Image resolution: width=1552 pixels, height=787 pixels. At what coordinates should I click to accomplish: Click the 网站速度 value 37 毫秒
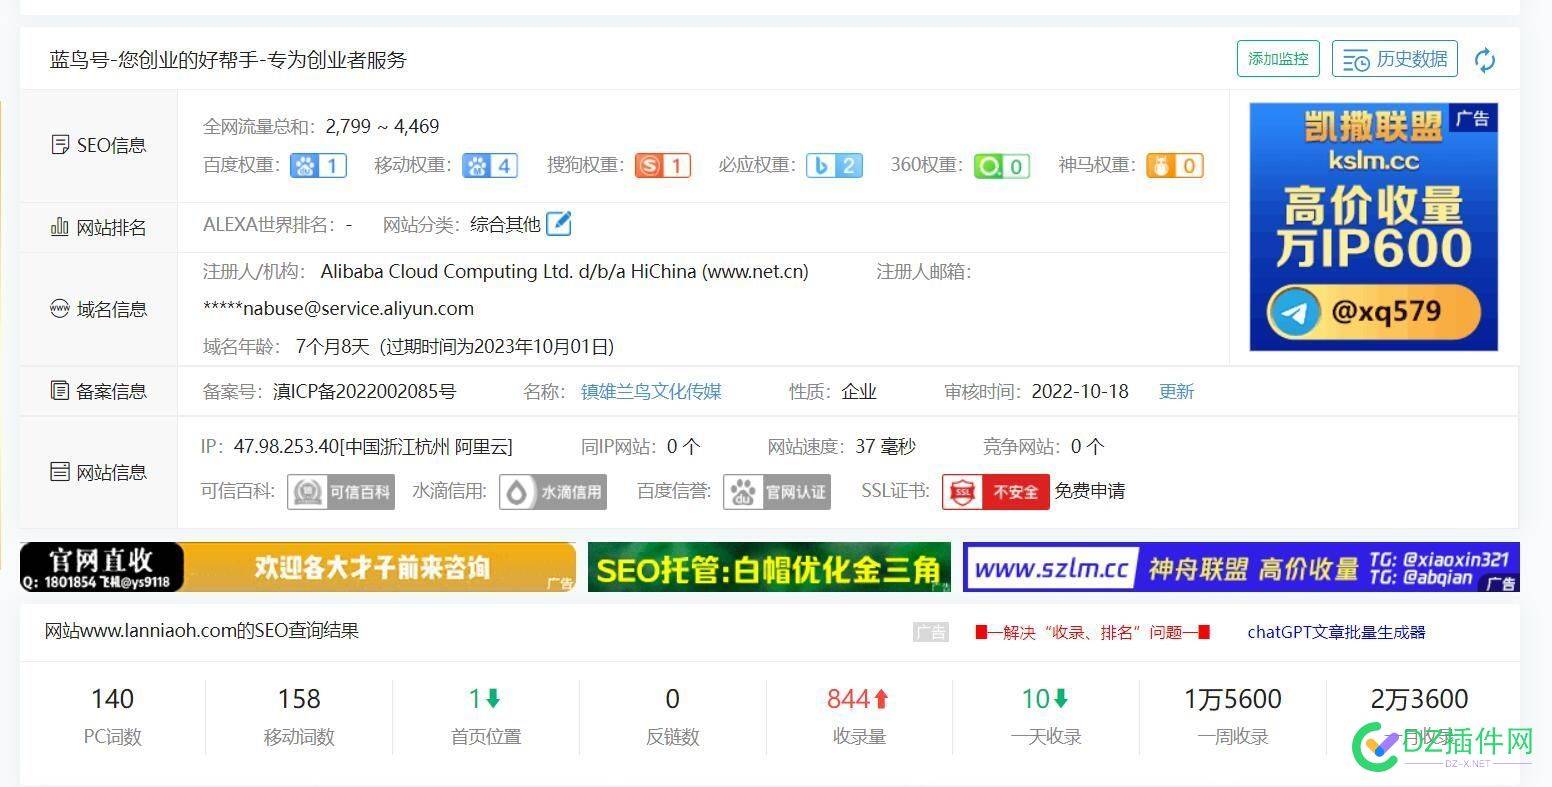click(x=885, y=446)
